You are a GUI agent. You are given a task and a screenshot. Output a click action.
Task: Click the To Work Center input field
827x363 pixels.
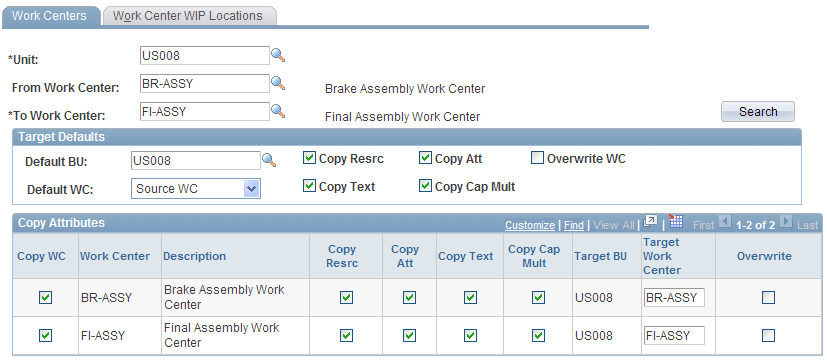click(x=205, y=111)
